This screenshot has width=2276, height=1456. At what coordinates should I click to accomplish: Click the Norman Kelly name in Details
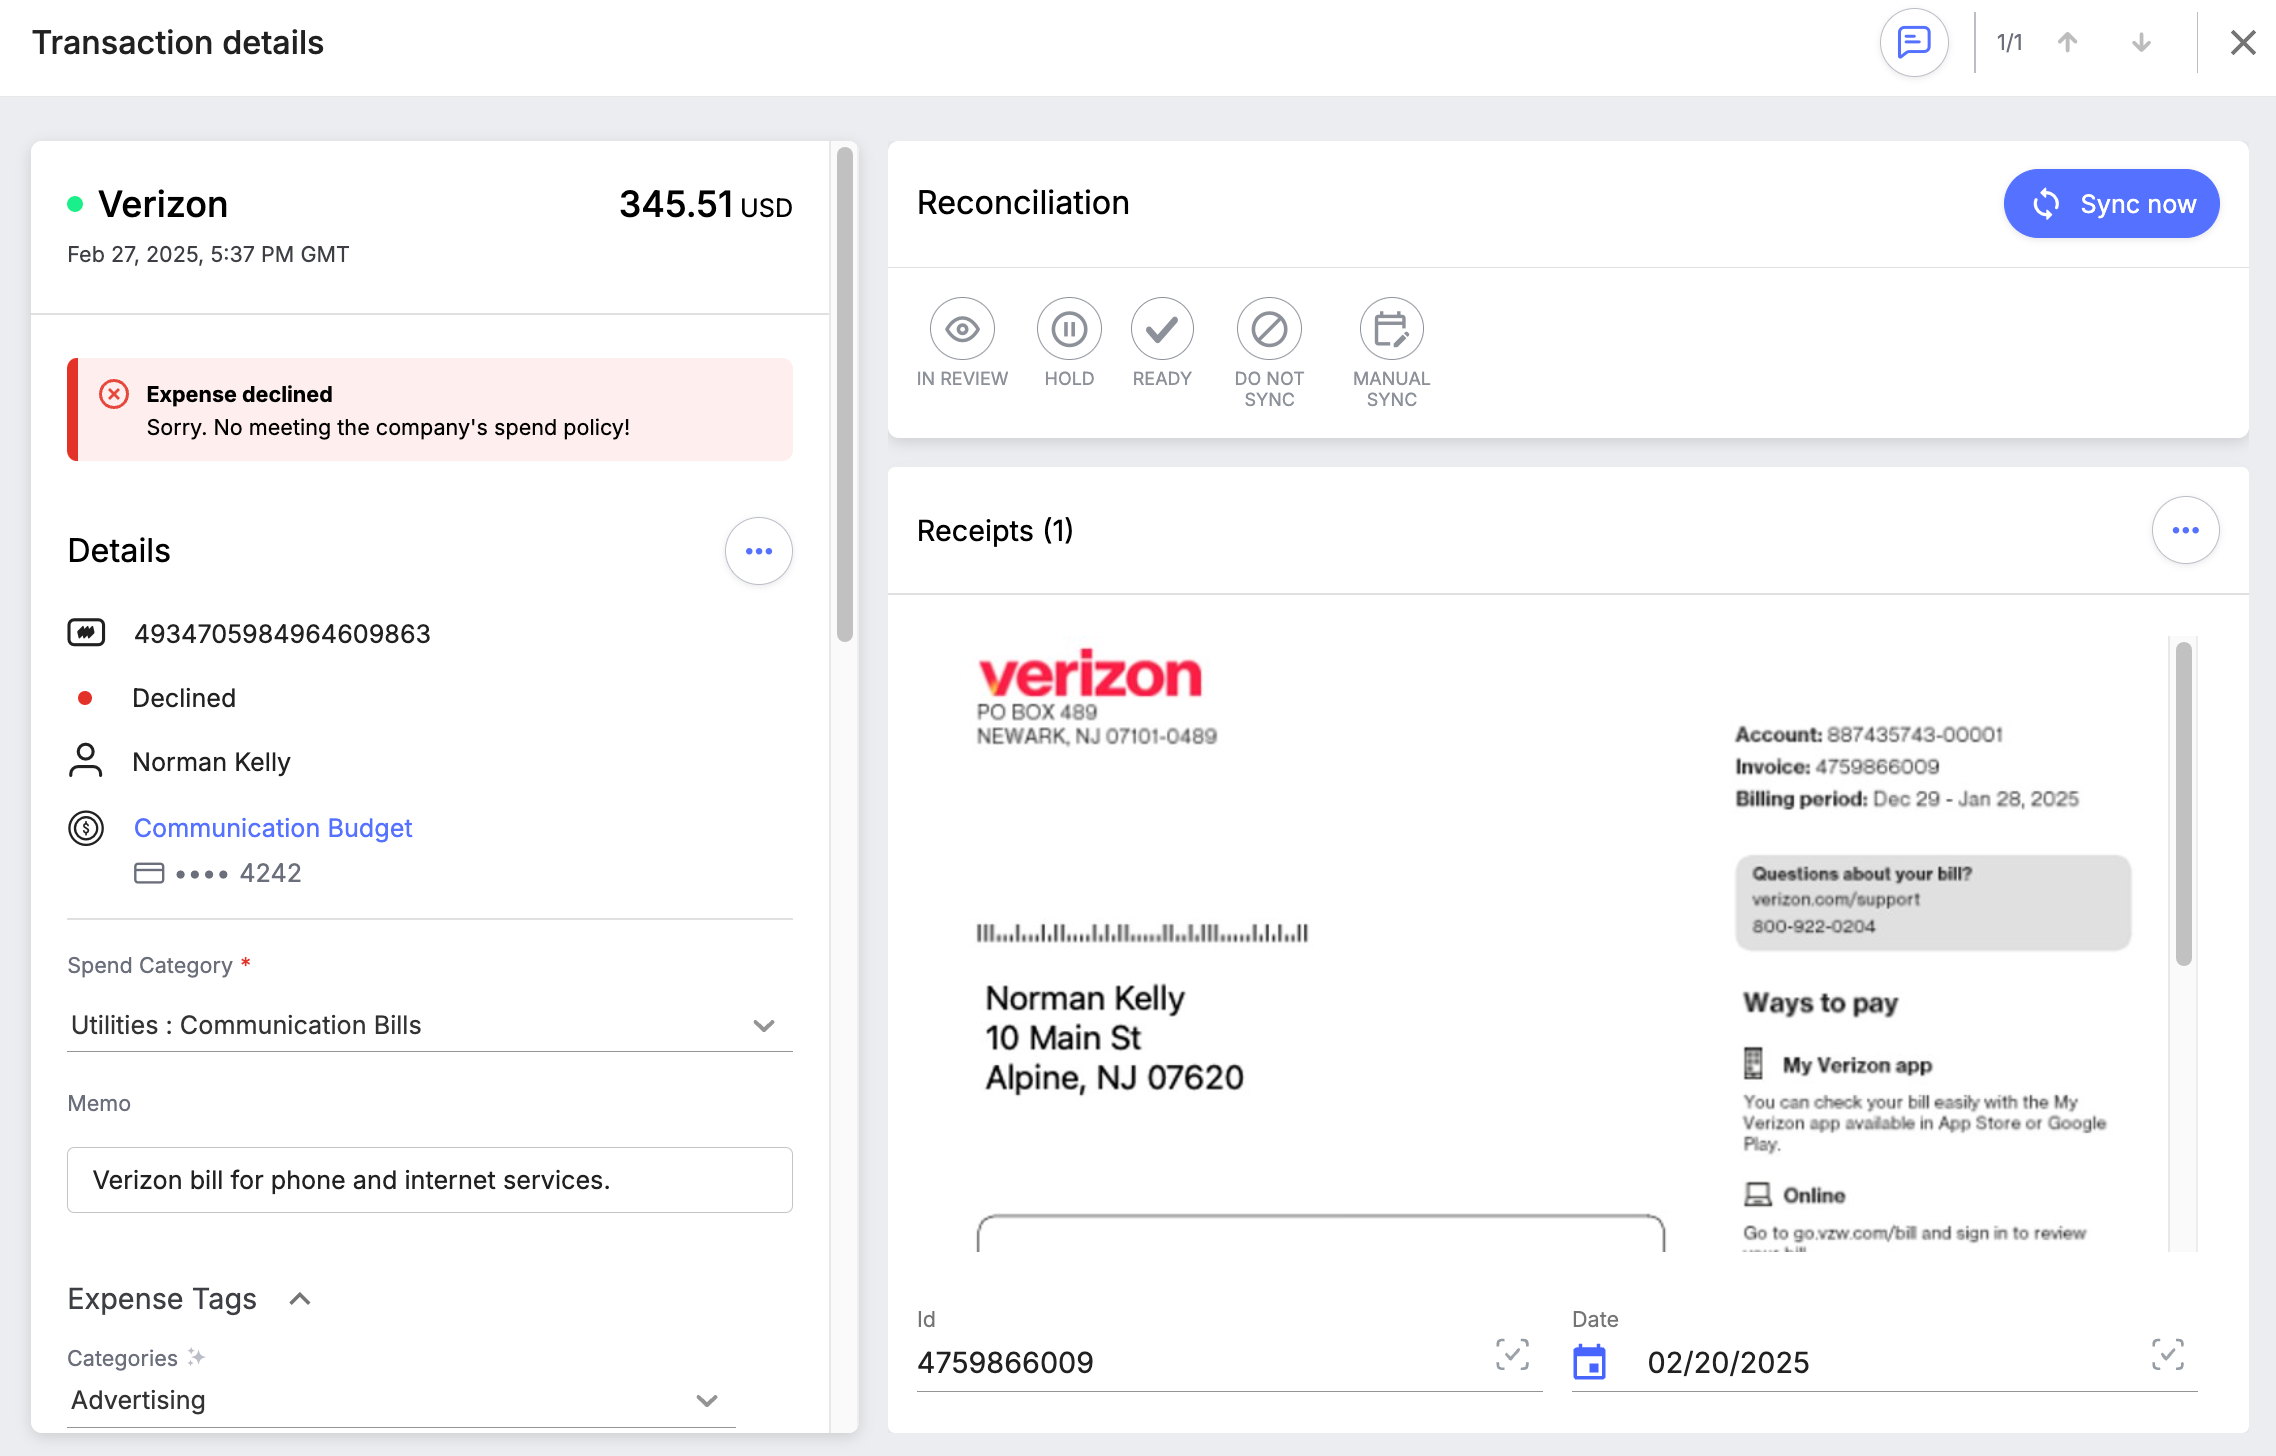pyautogui.click(x=212, y=762)
